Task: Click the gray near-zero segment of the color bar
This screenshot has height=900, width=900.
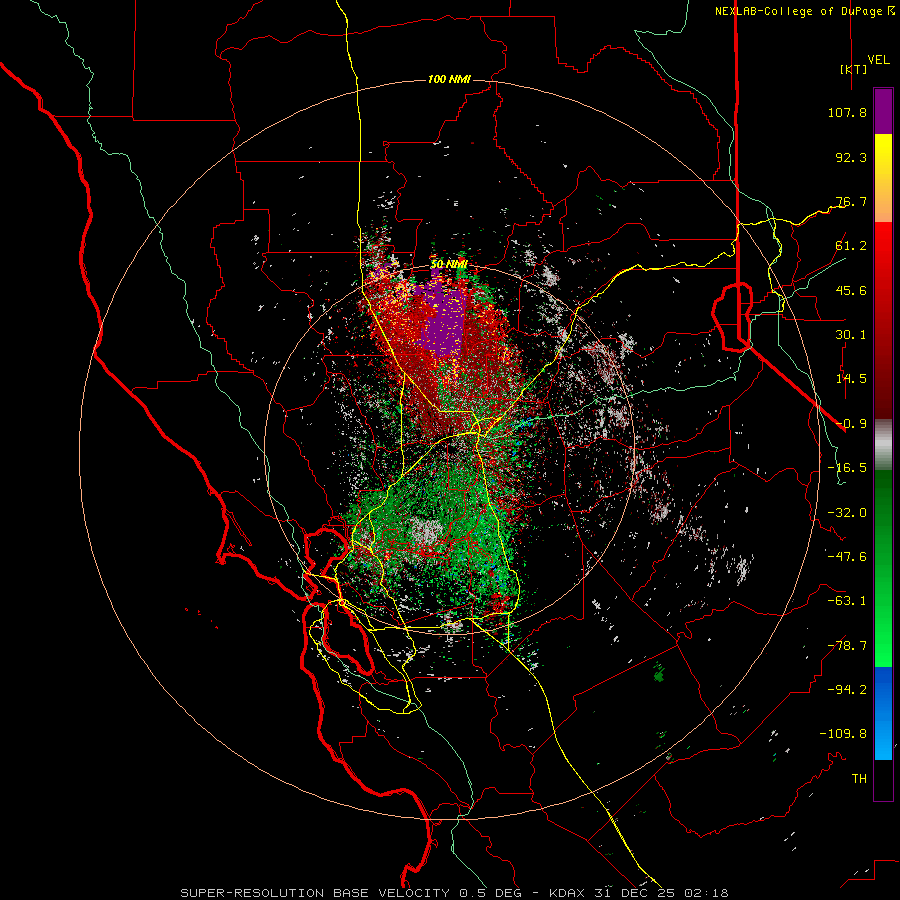Action: 883,445
